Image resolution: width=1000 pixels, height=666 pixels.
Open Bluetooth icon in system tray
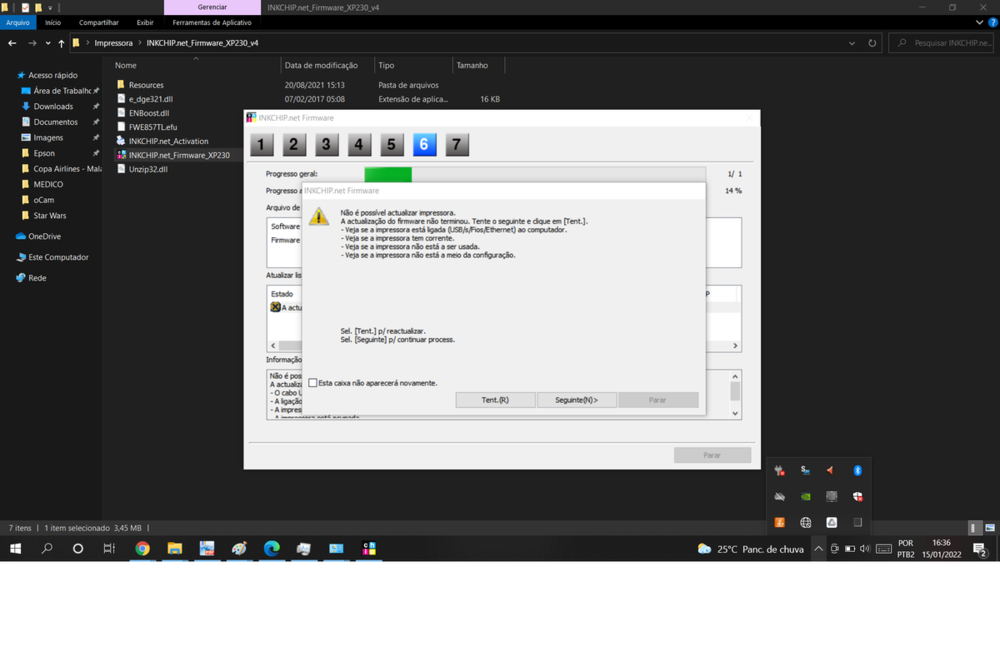pyautogui.click(x=857, y=470)
